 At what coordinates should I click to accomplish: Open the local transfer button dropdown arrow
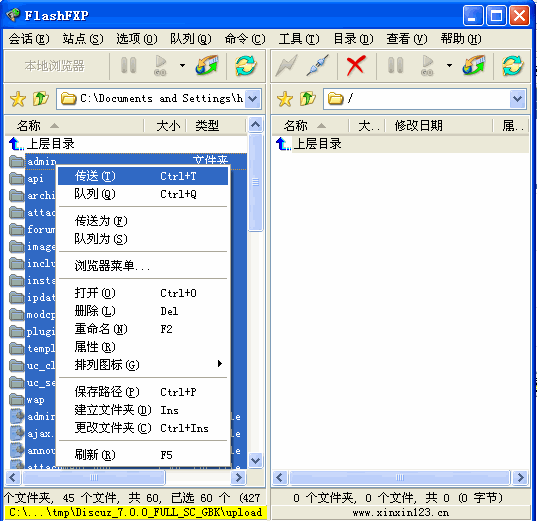point(183,65)
